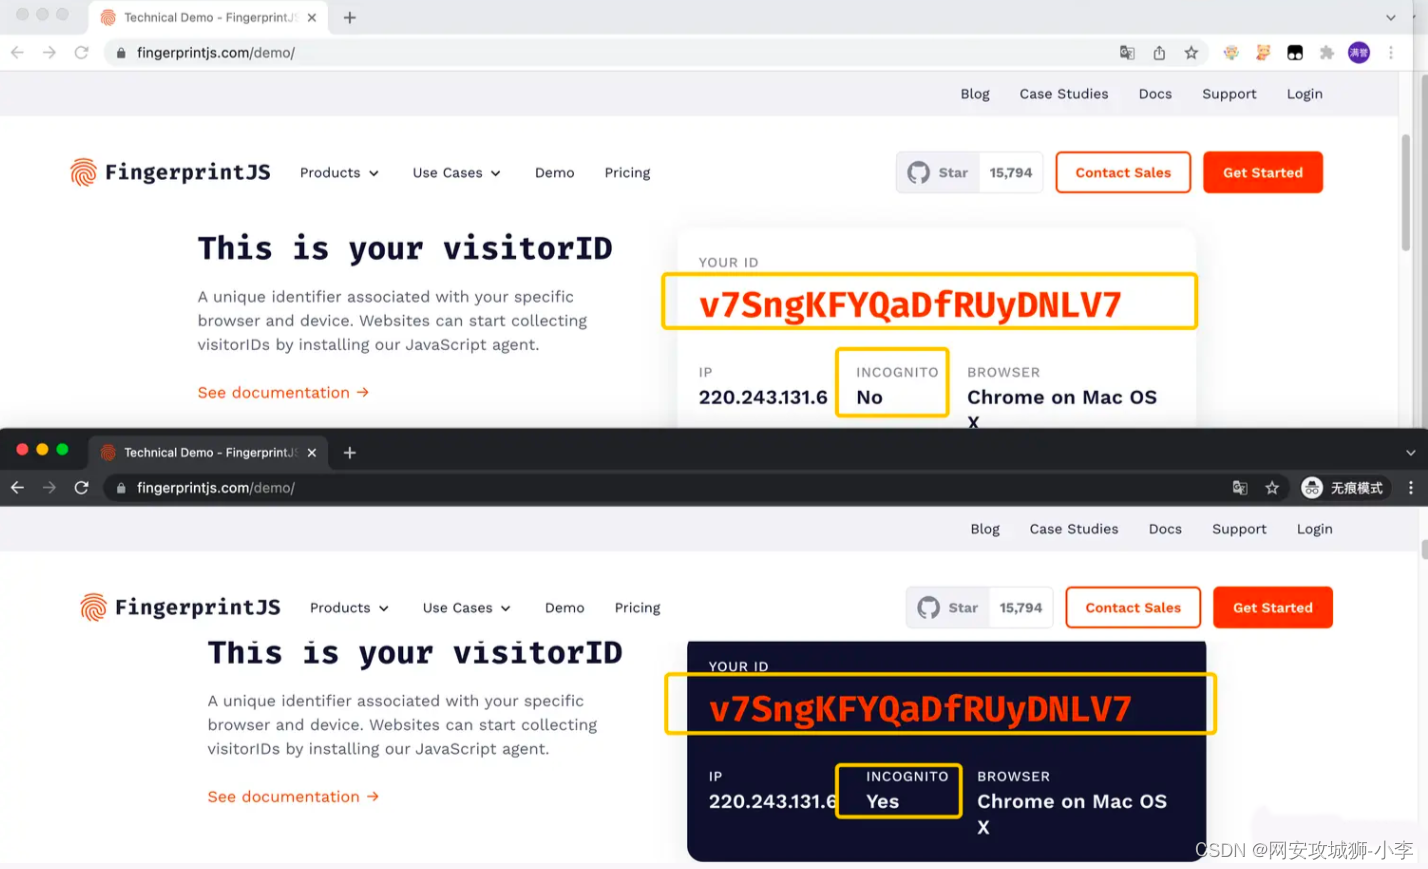Open Demo nav item in incognito window

click(x=565, y=608)
